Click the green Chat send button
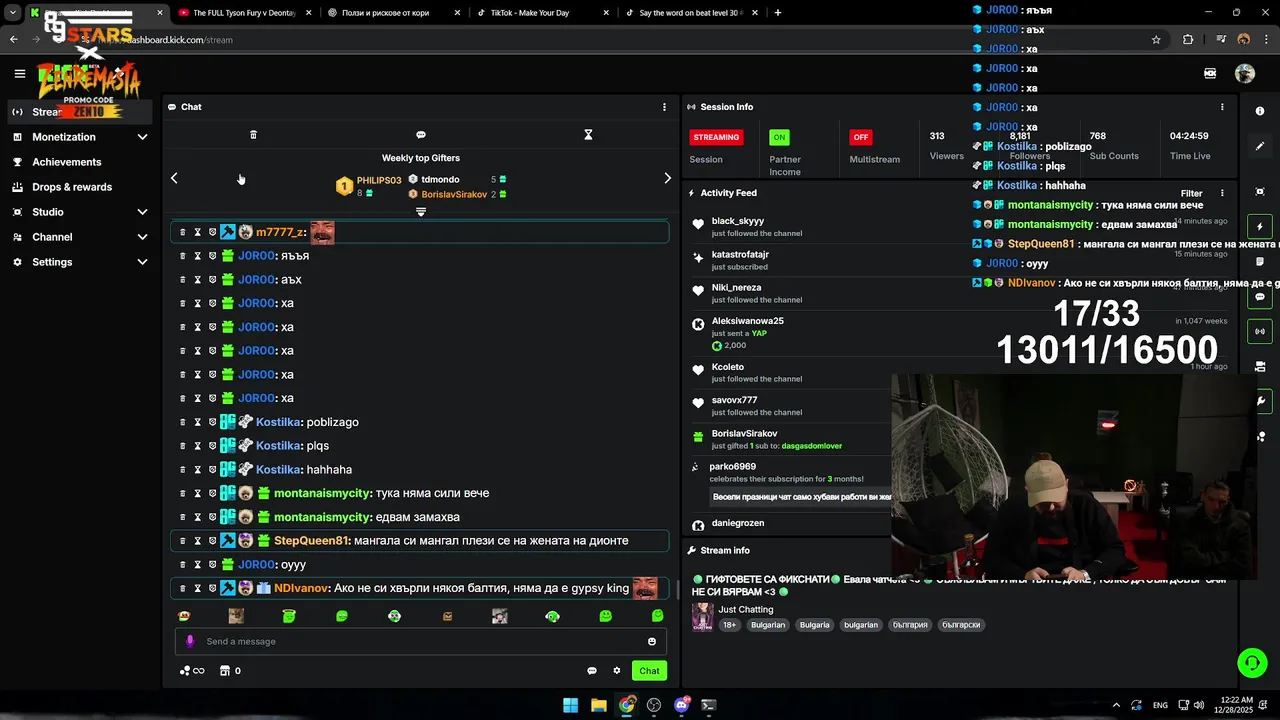 pos(650,671)
